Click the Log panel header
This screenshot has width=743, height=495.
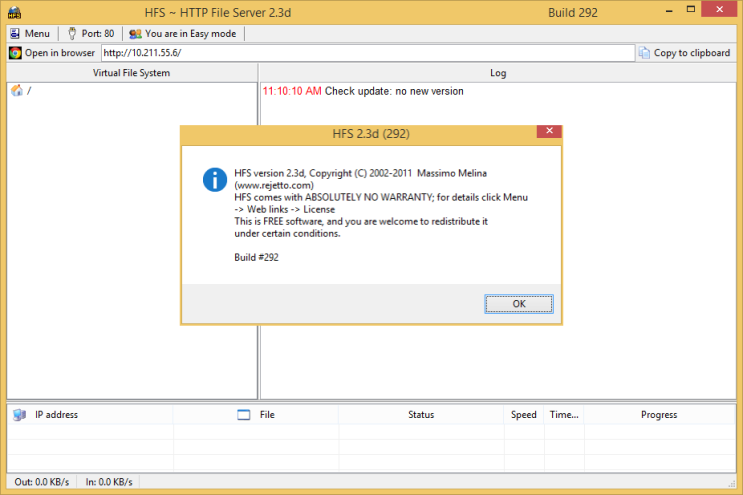[x=498, y=73]
